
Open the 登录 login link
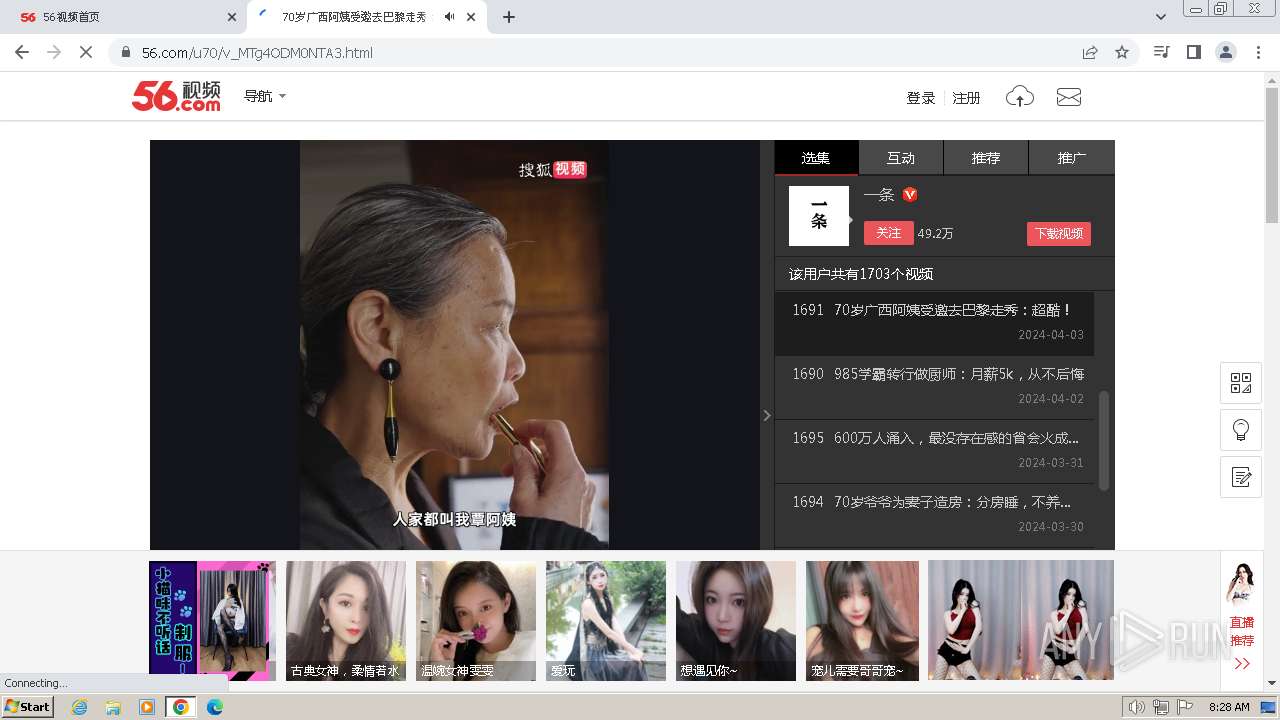click(920, 98)
